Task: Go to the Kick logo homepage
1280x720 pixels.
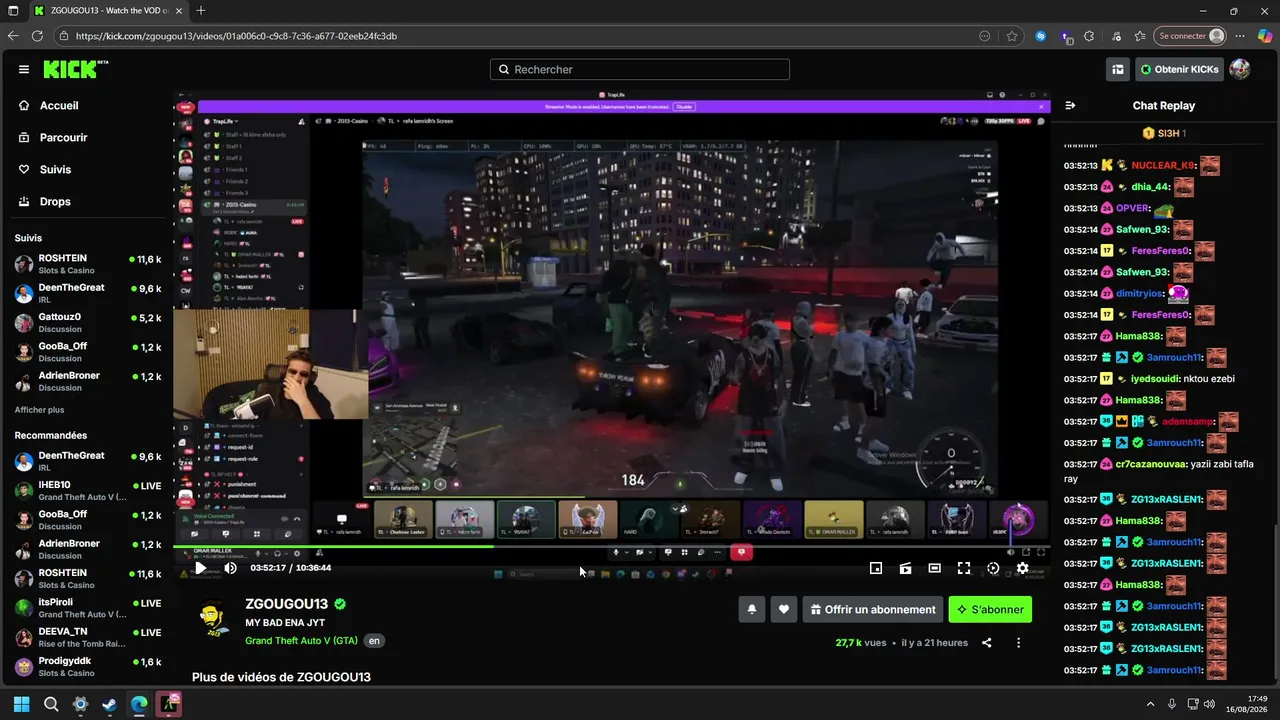Action: pos(75,69)
